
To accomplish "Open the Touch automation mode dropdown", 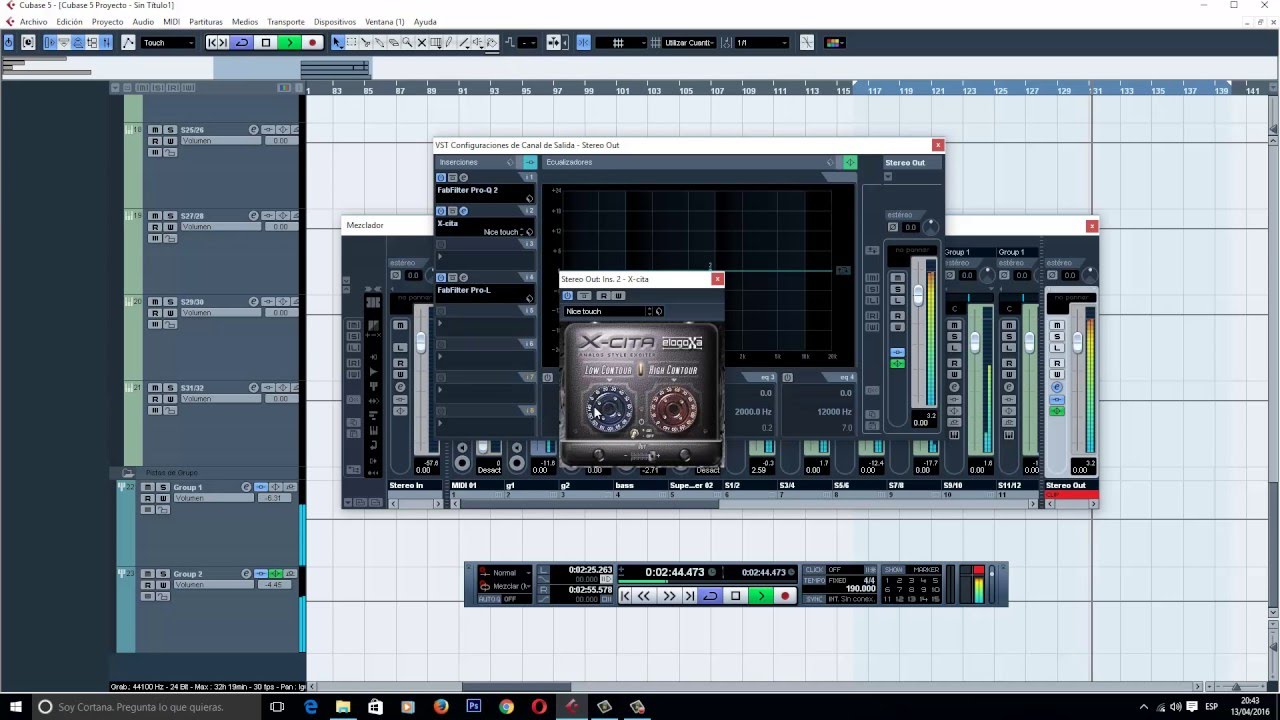I will click(x=168, y=42).
